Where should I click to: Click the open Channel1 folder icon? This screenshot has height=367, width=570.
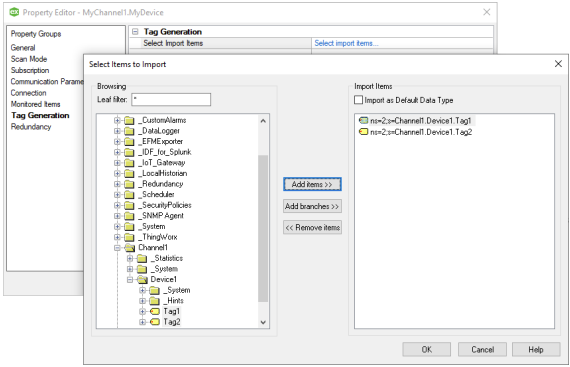pos(129,248)
